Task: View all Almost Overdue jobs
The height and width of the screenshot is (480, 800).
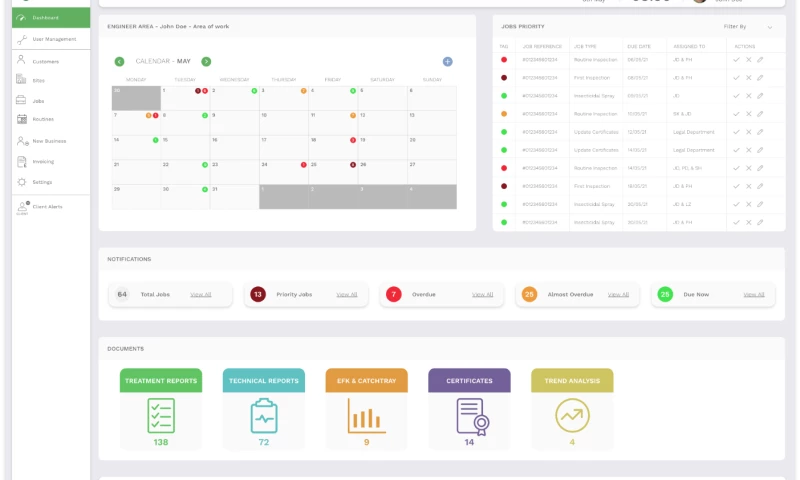Action: pos(618,295)
